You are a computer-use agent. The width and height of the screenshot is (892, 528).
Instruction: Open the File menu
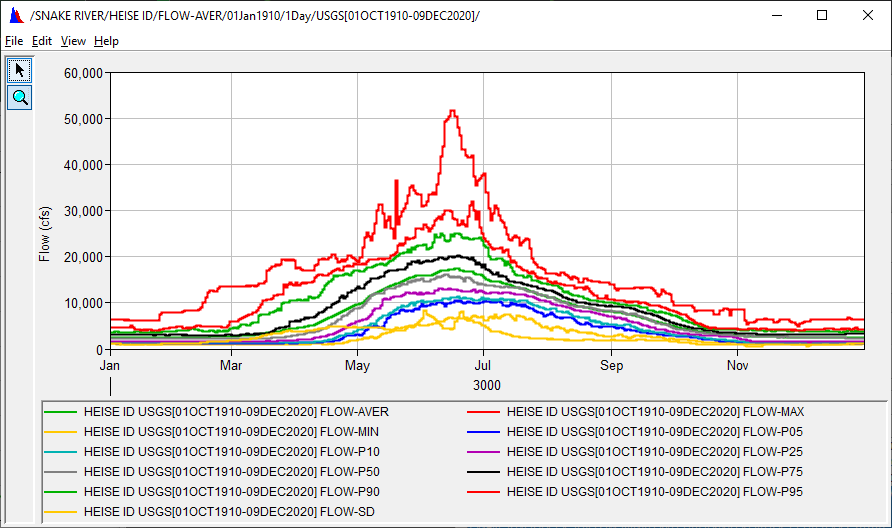13,41
